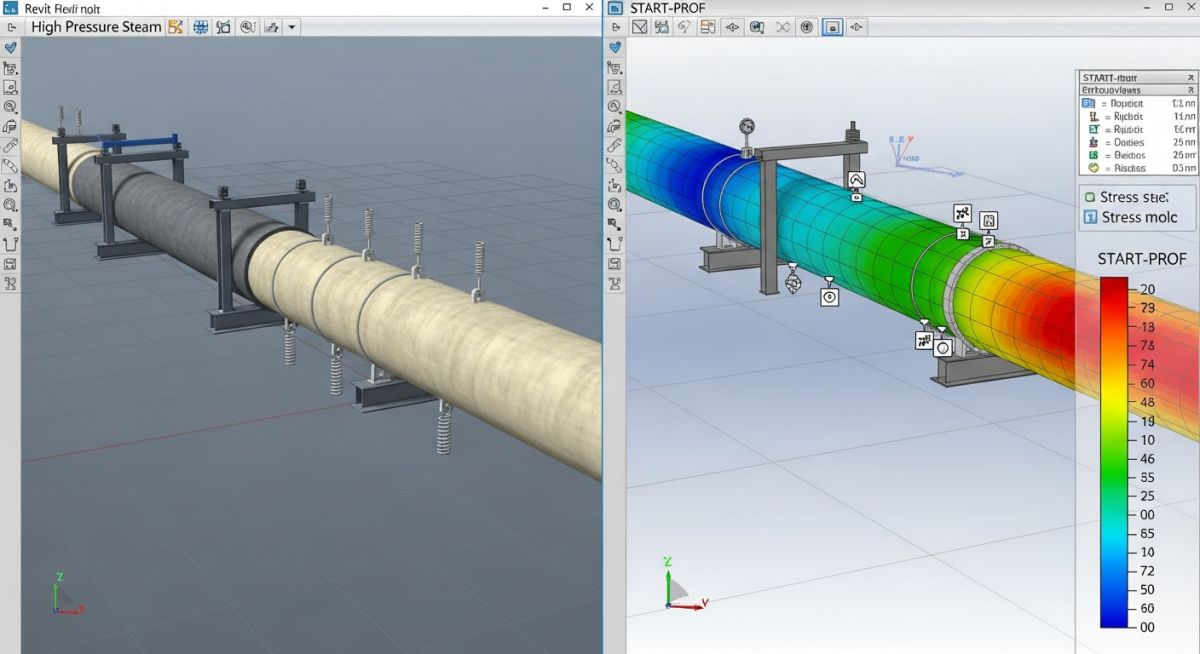The width and height of the screenshot is (1200, 654).
Task: Click the camera icon in Revit's toolbar
Action: tap(223, 27)
